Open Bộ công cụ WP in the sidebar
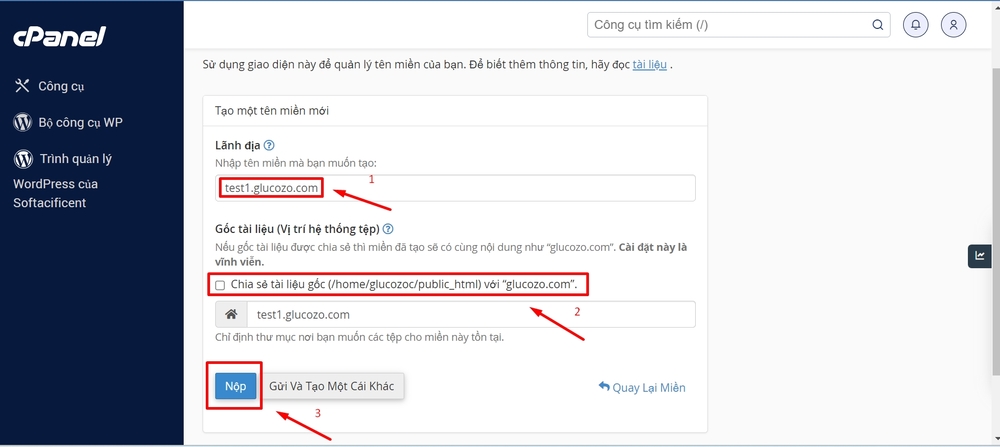The image size is (1000, 447). tap(80, 122)
